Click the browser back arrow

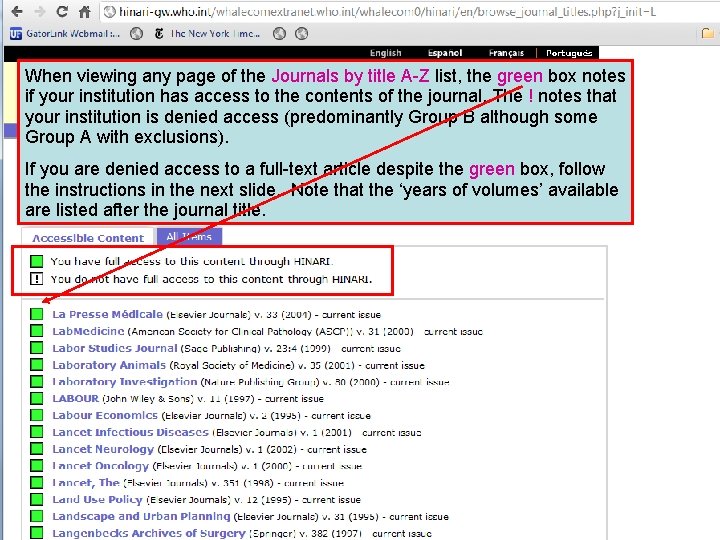point(17,11)
